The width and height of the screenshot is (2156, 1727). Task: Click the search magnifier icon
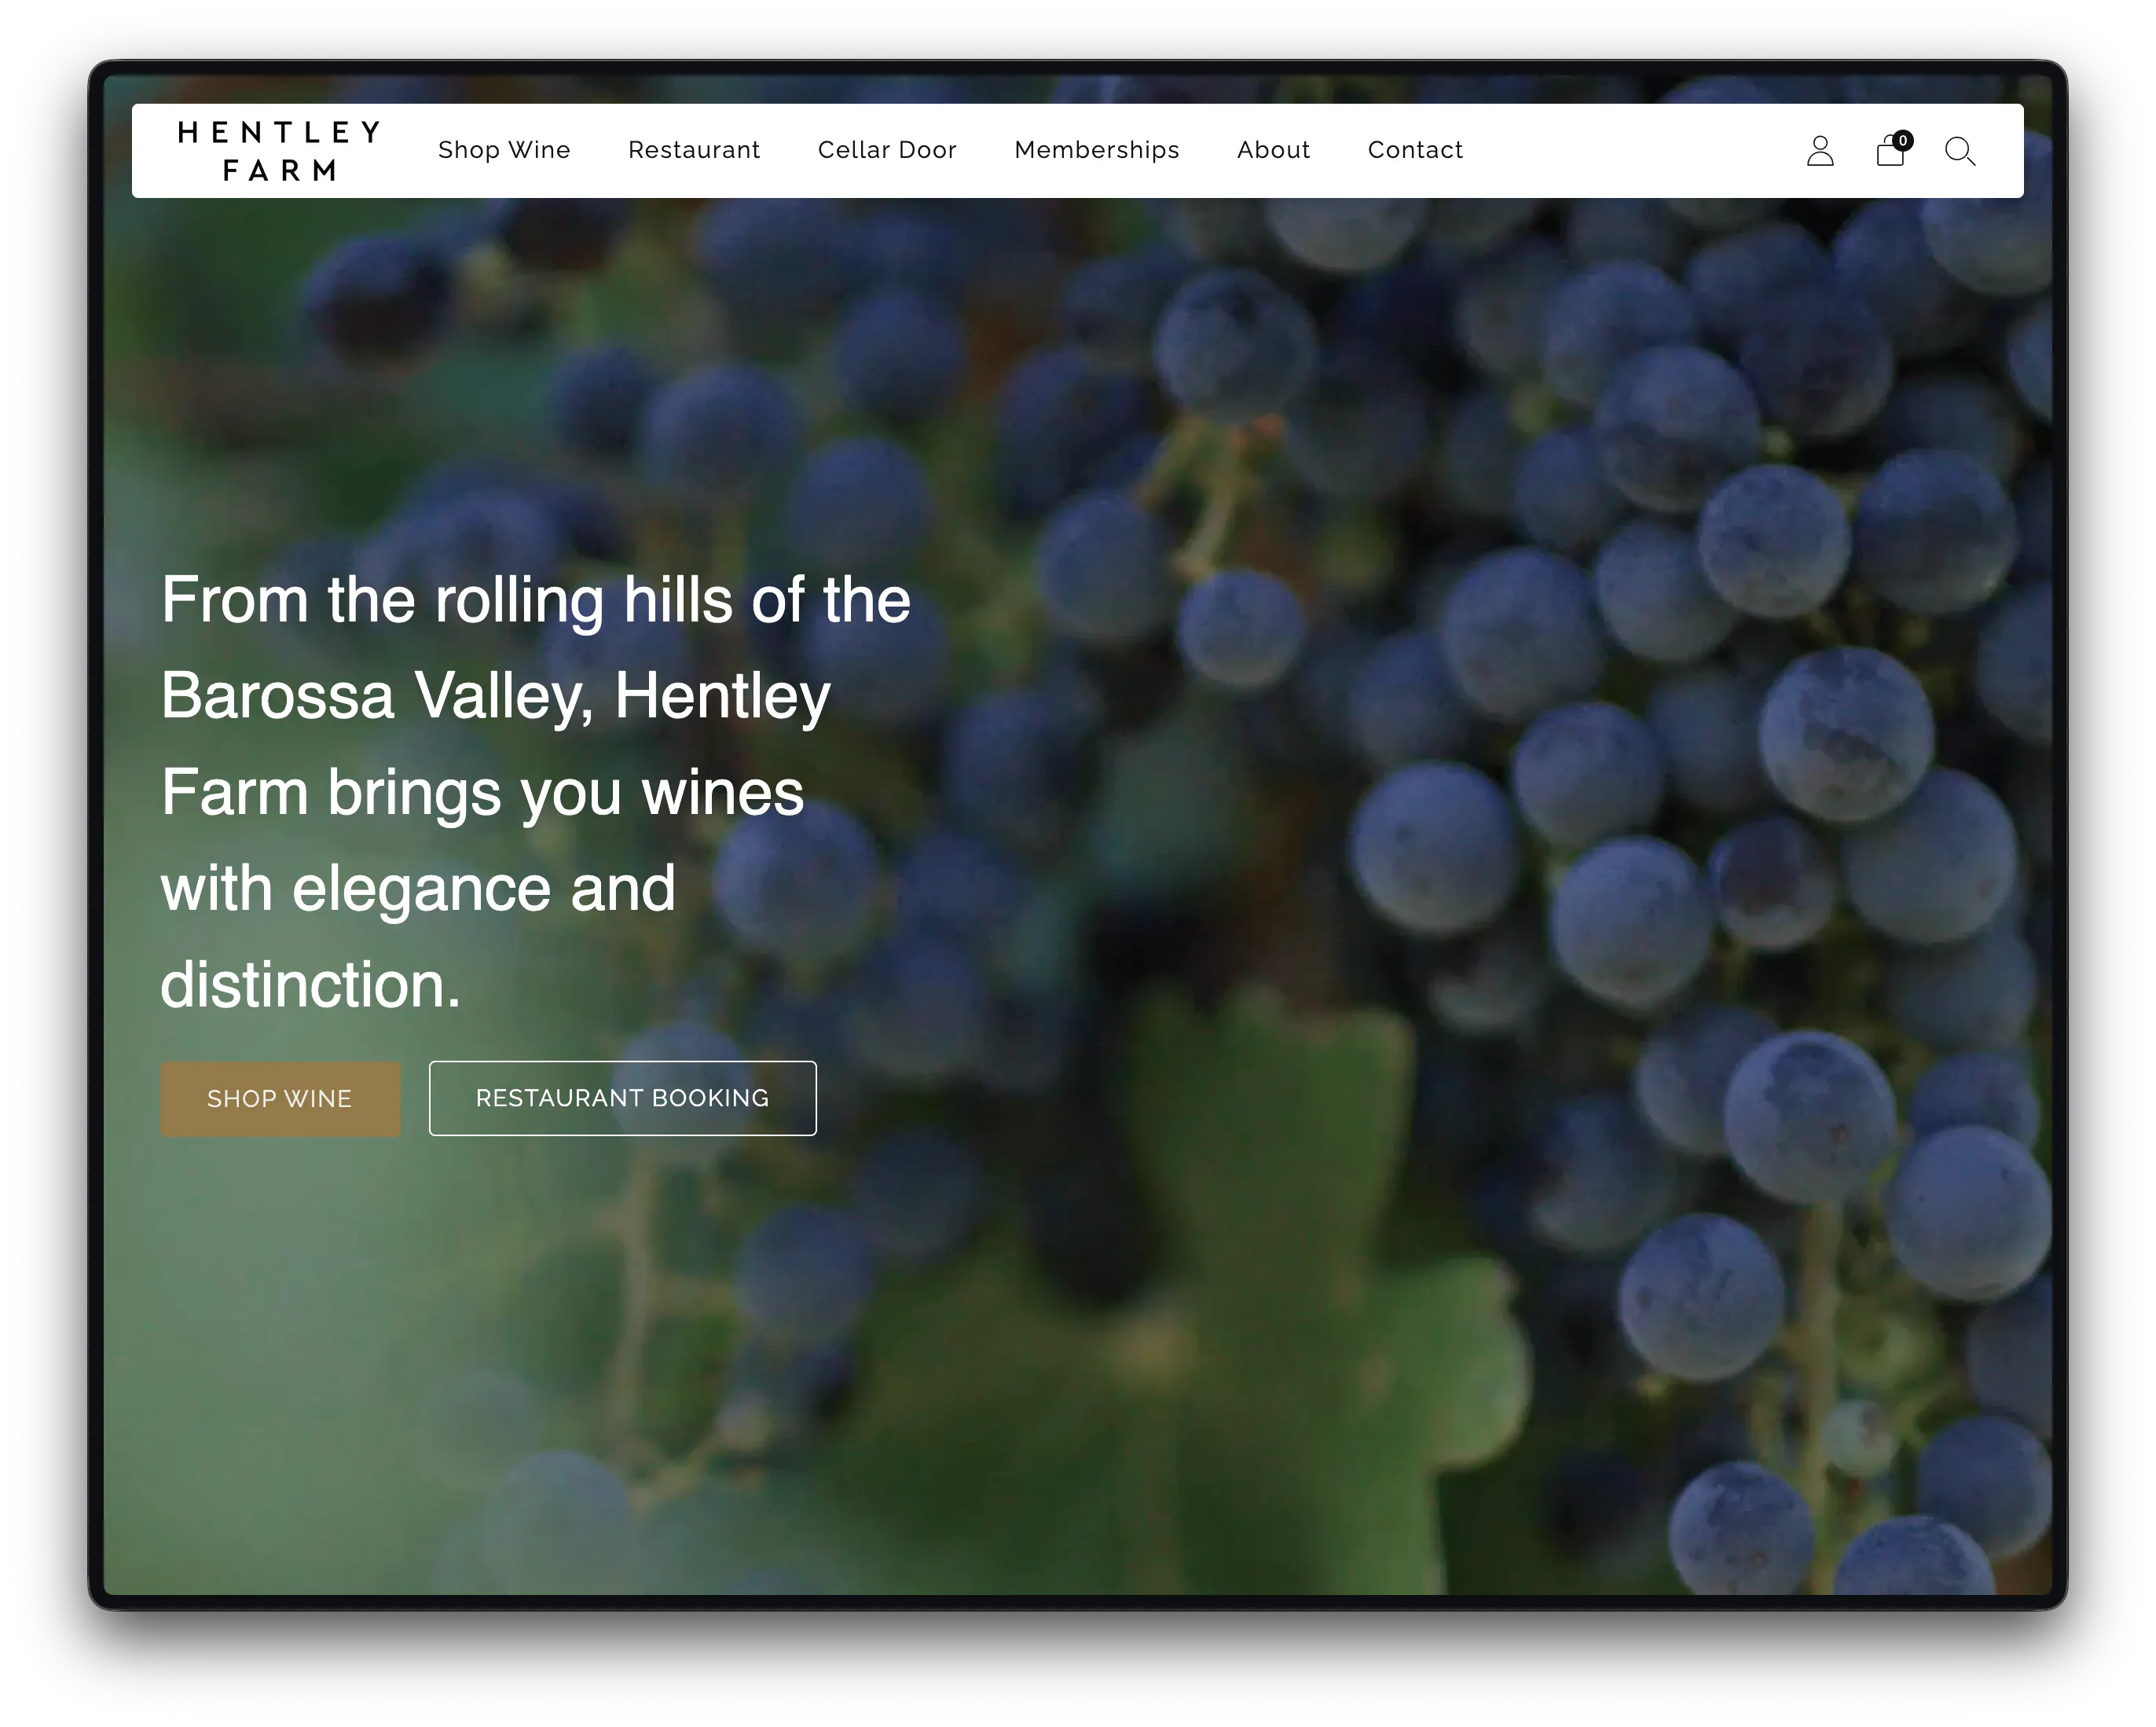pos(1960,151)
